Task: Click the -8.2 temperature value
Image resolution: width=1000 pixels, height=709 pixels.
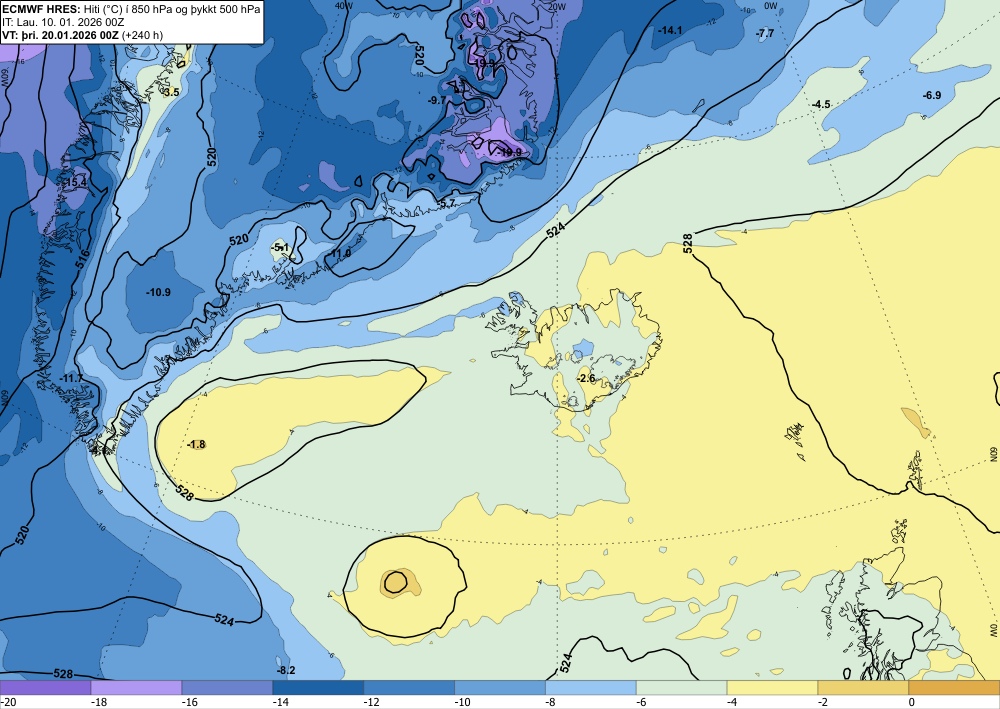Action: pos(286,670)
